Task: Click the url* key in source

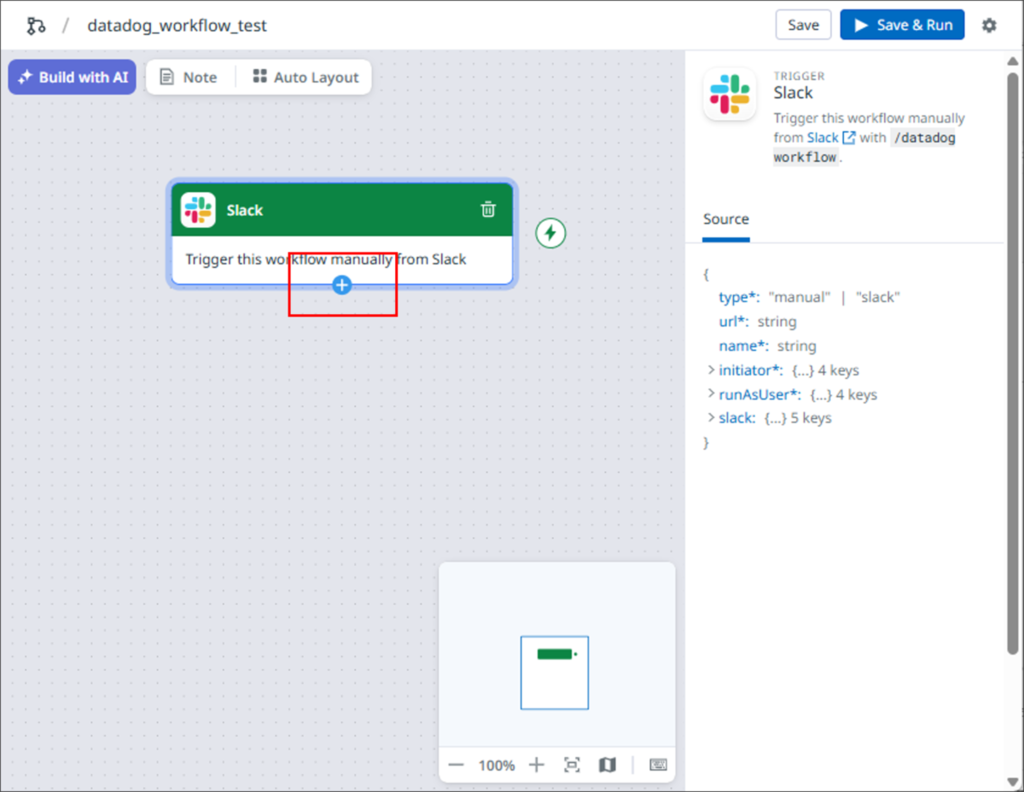Action: click(x=733, y=321)
